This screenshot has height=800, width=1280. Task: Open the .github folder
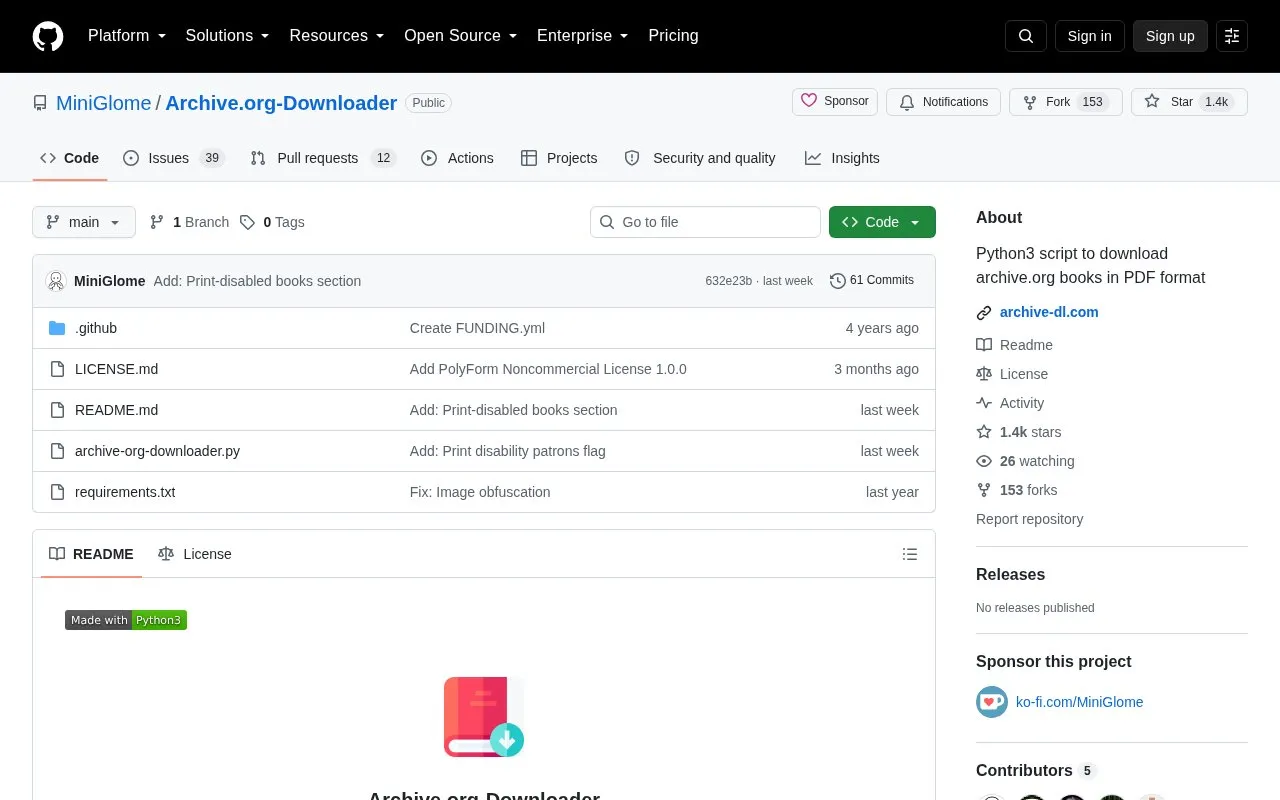coord(96,328)
